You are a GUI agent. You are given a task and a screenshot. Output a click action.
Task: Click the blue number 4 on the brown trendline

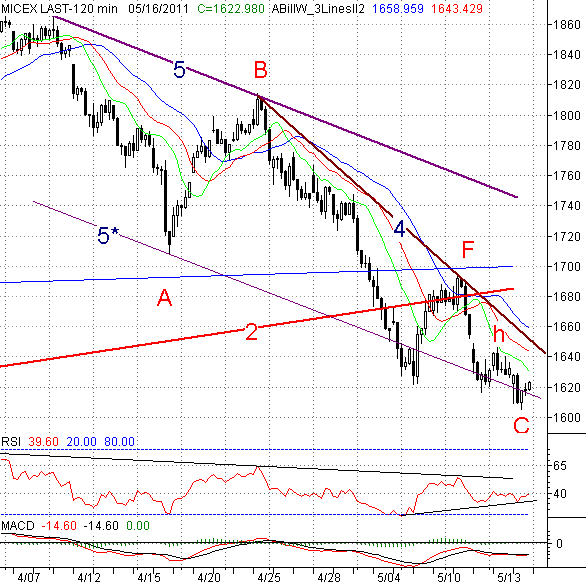coord(400,229)
